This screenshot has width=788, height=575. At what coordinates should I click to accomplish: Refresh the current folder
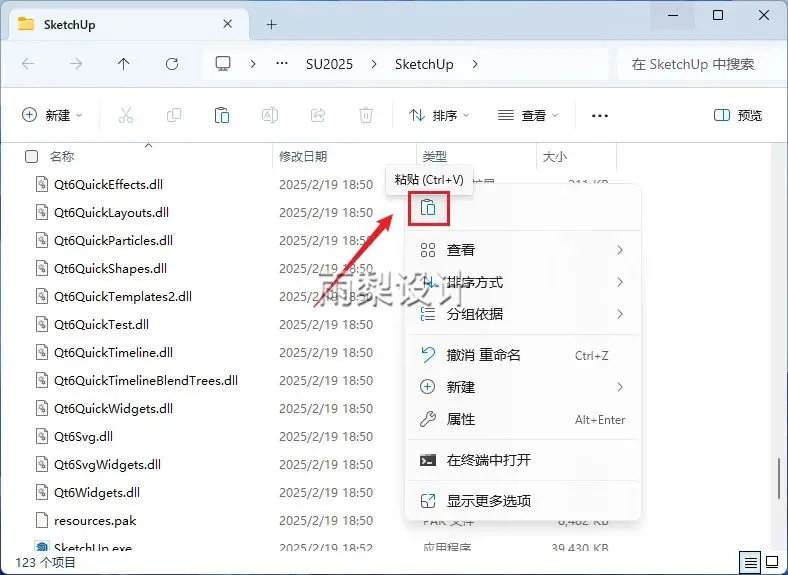coord(172,64)
